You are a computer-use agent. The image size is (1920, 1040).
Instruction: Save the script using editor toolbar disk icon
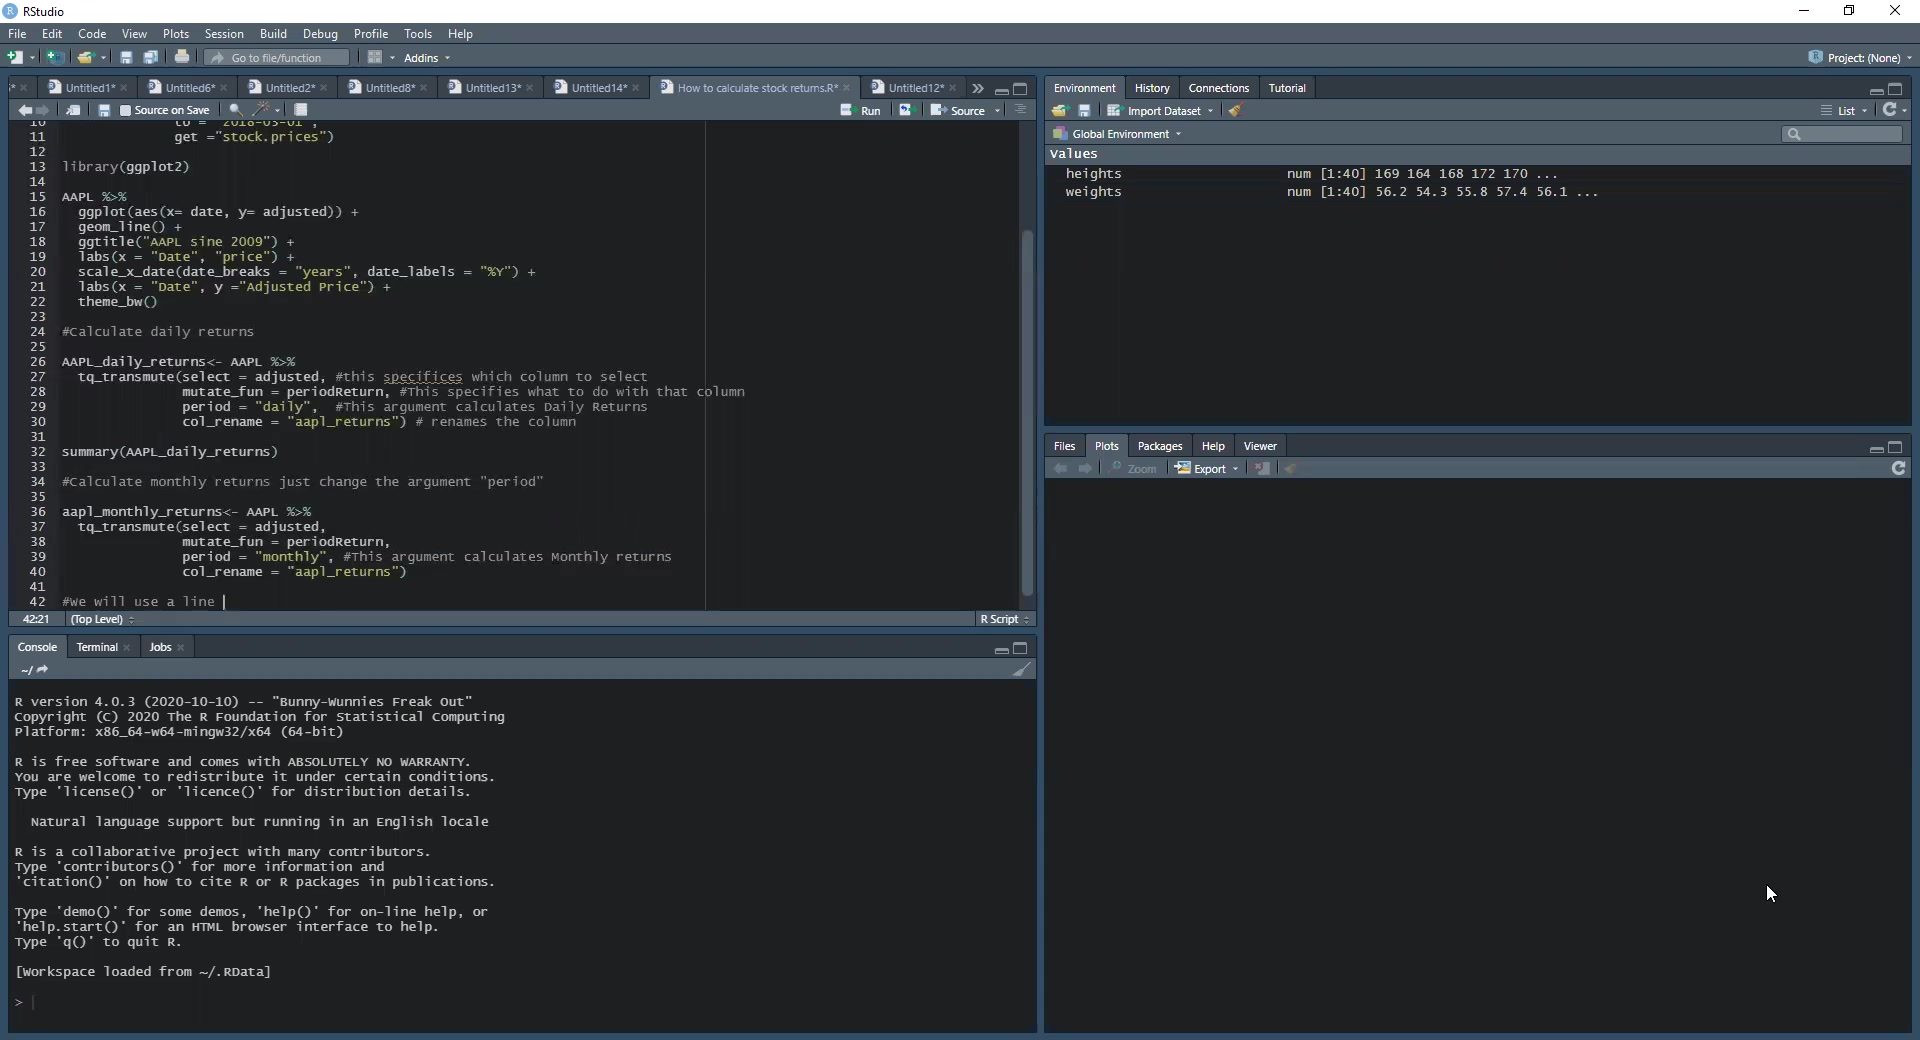[104, 111]
